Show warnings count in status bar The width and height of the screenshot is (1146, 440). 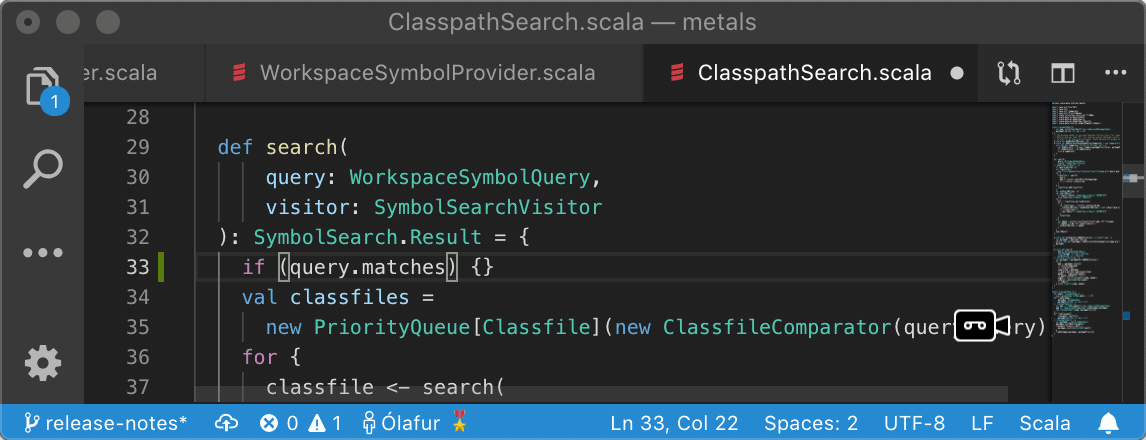tap(325, 422)
